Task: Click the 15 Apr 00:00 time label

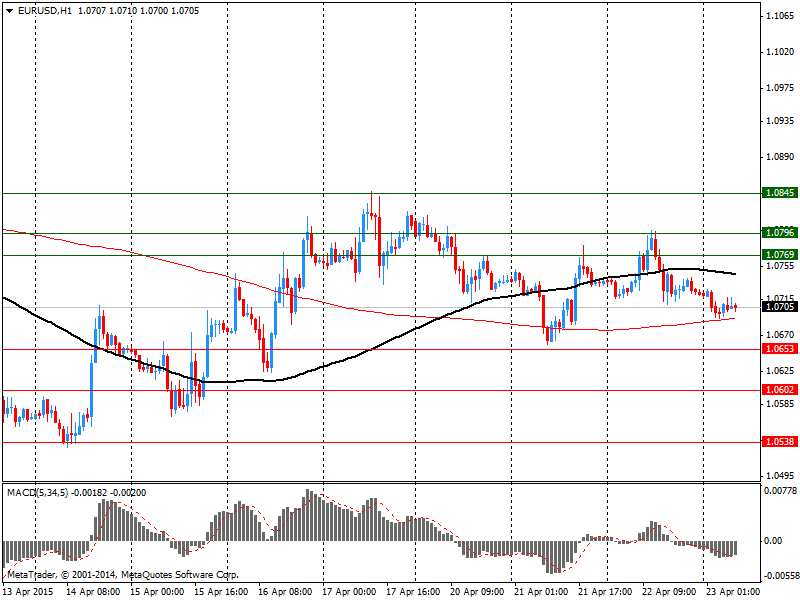Action: pos(157,592)
